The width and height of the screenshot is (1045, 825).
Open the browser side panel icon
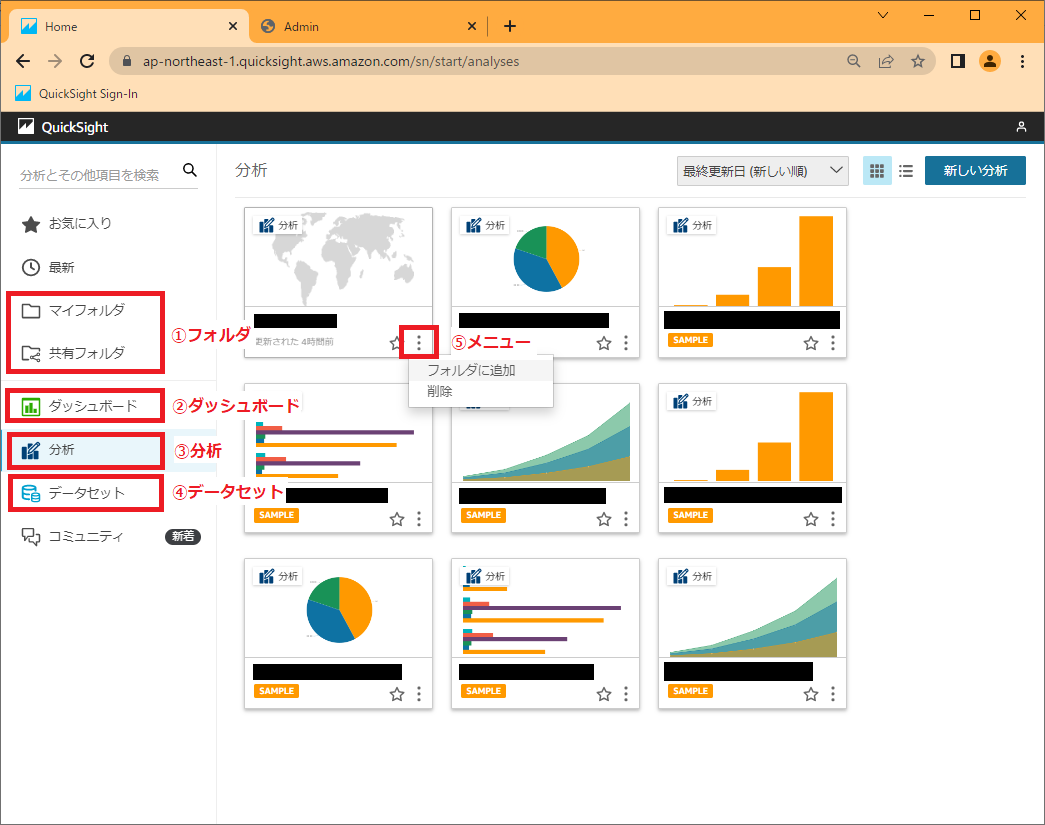coord(958,61)
